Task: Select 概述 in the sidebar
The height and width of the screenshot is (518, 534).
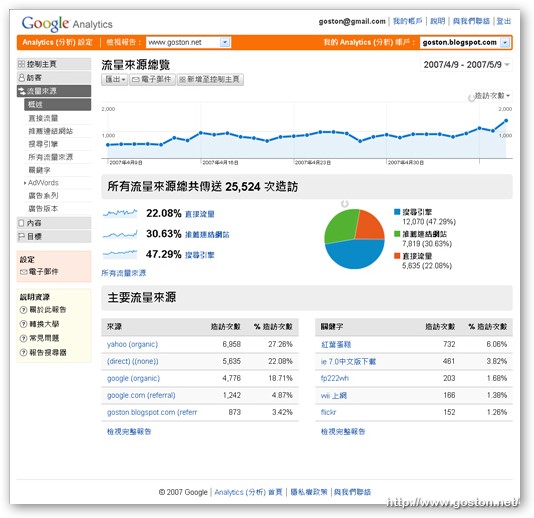Action: click(58, 105)
